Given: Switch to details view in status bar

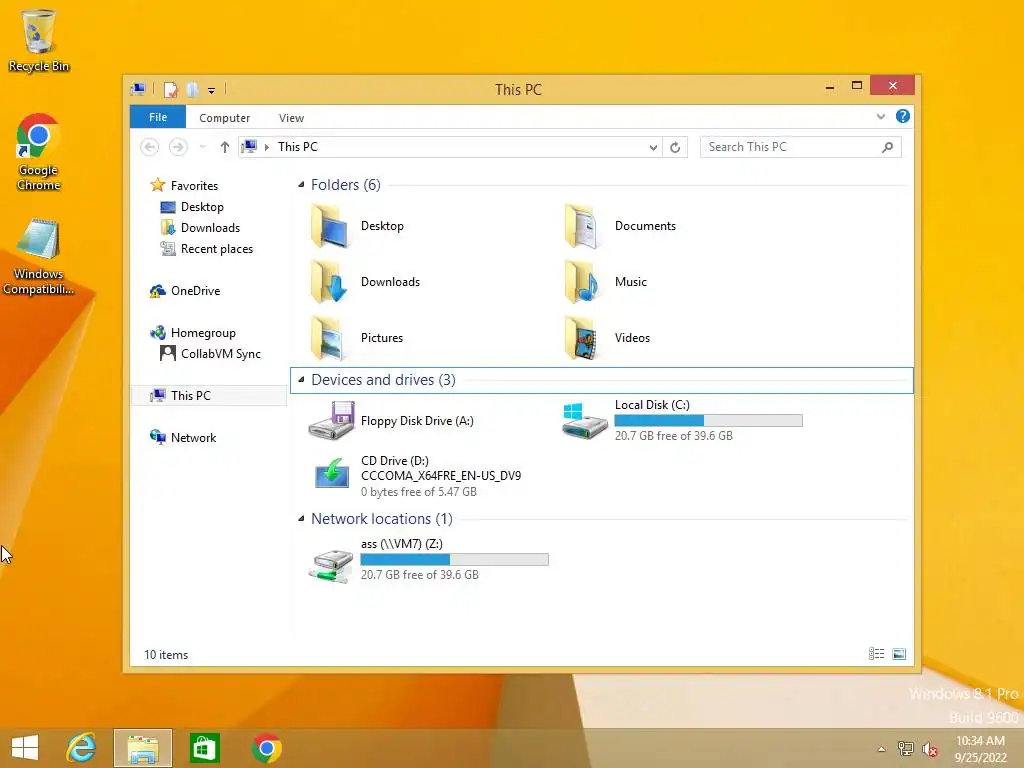Looking at the screenshot, I should [x=876, y=654].
